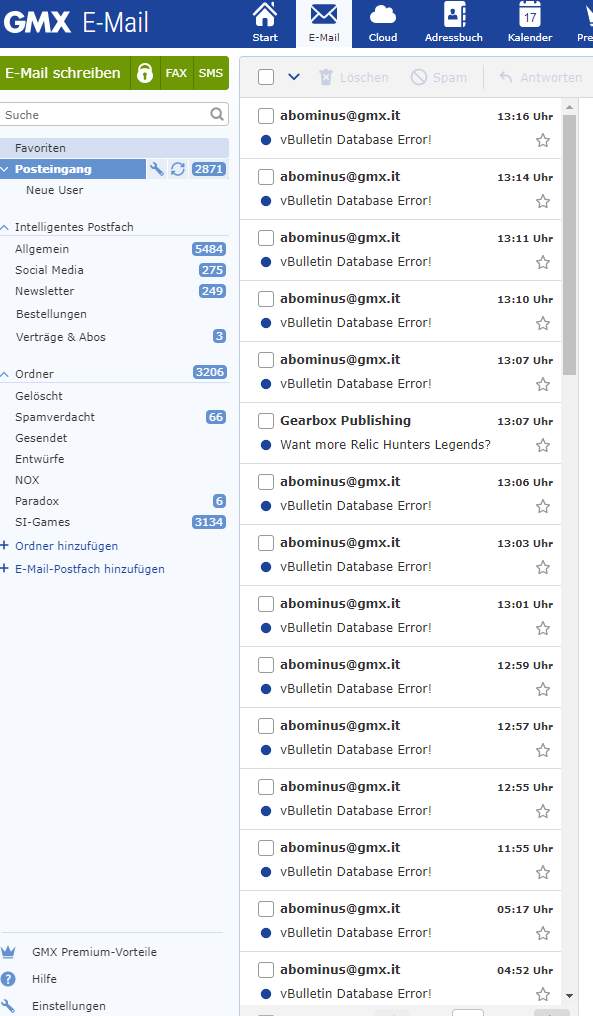The image size is (593, 1016).
Task: Star the 13:06 Uhr email
Action: pos(543,506)
